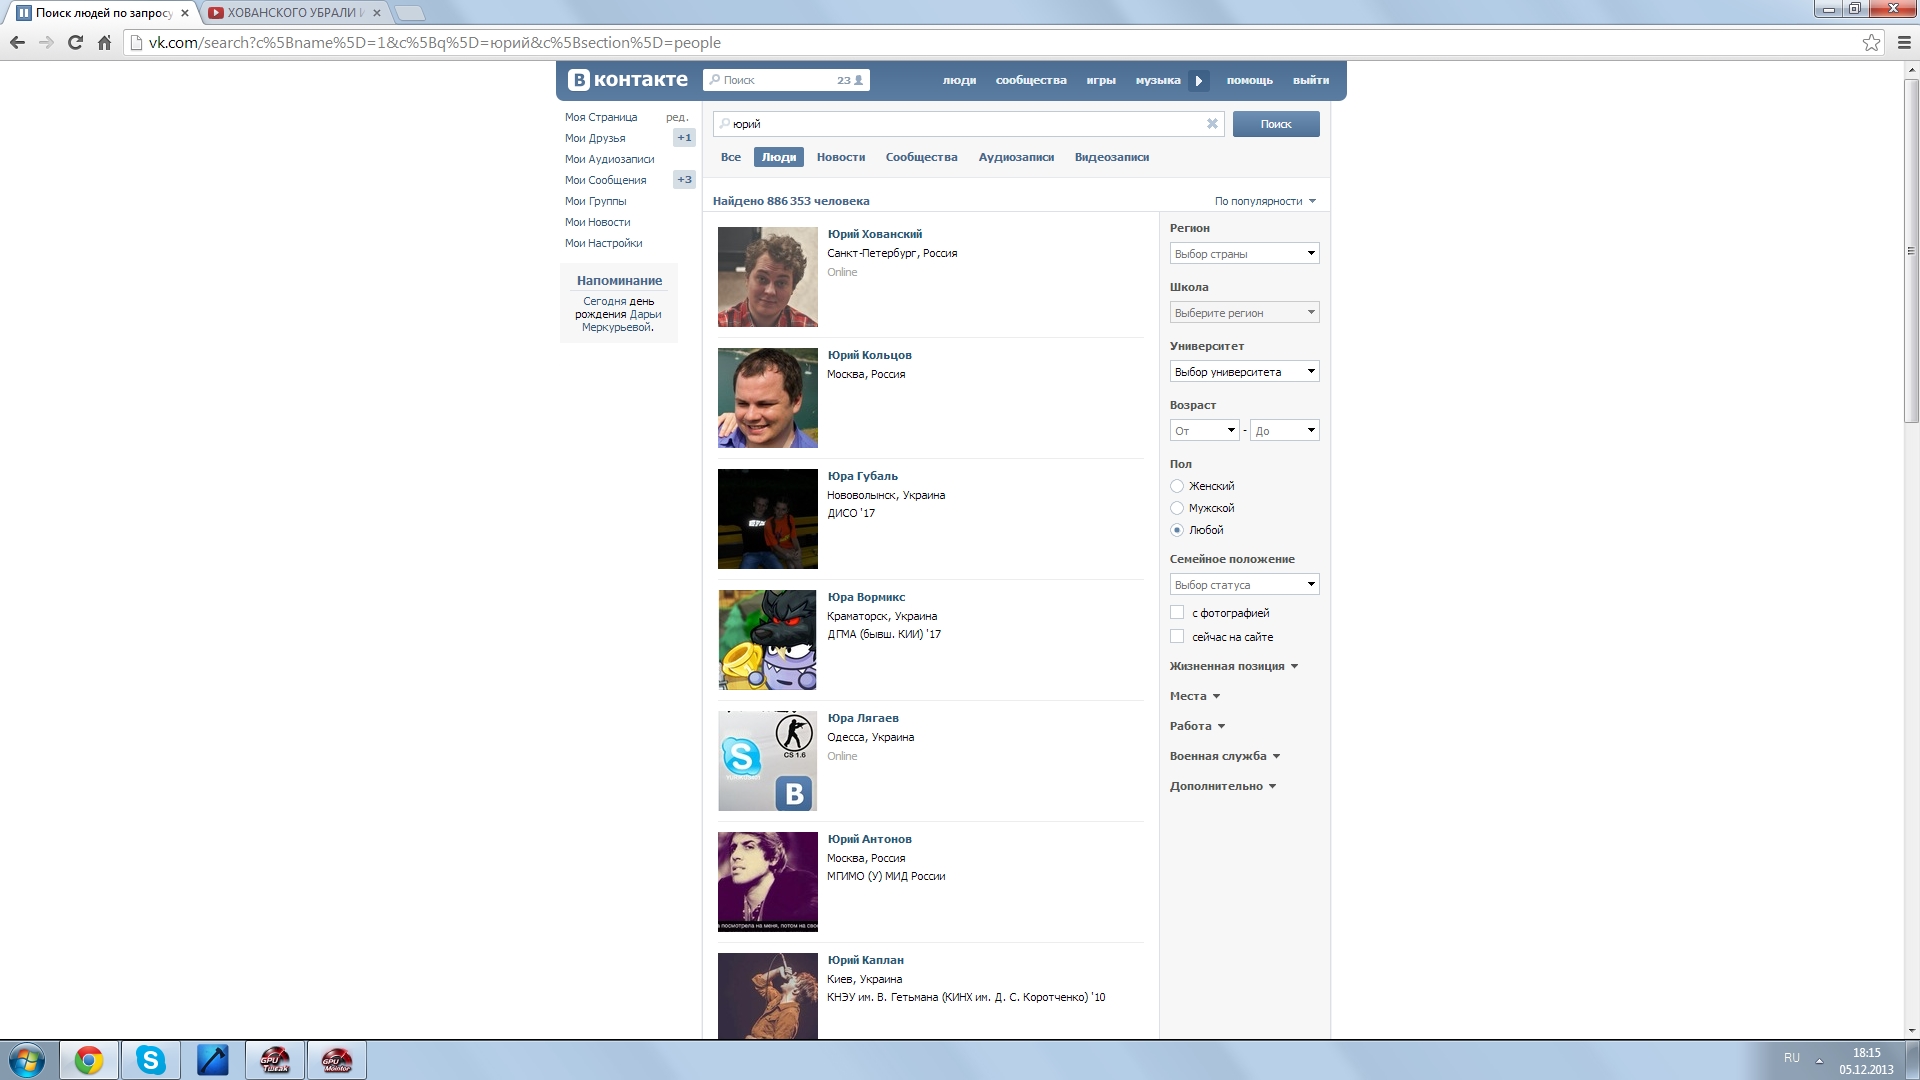Open the 'Выбор страны' region dropdown

pos(1244,254)
